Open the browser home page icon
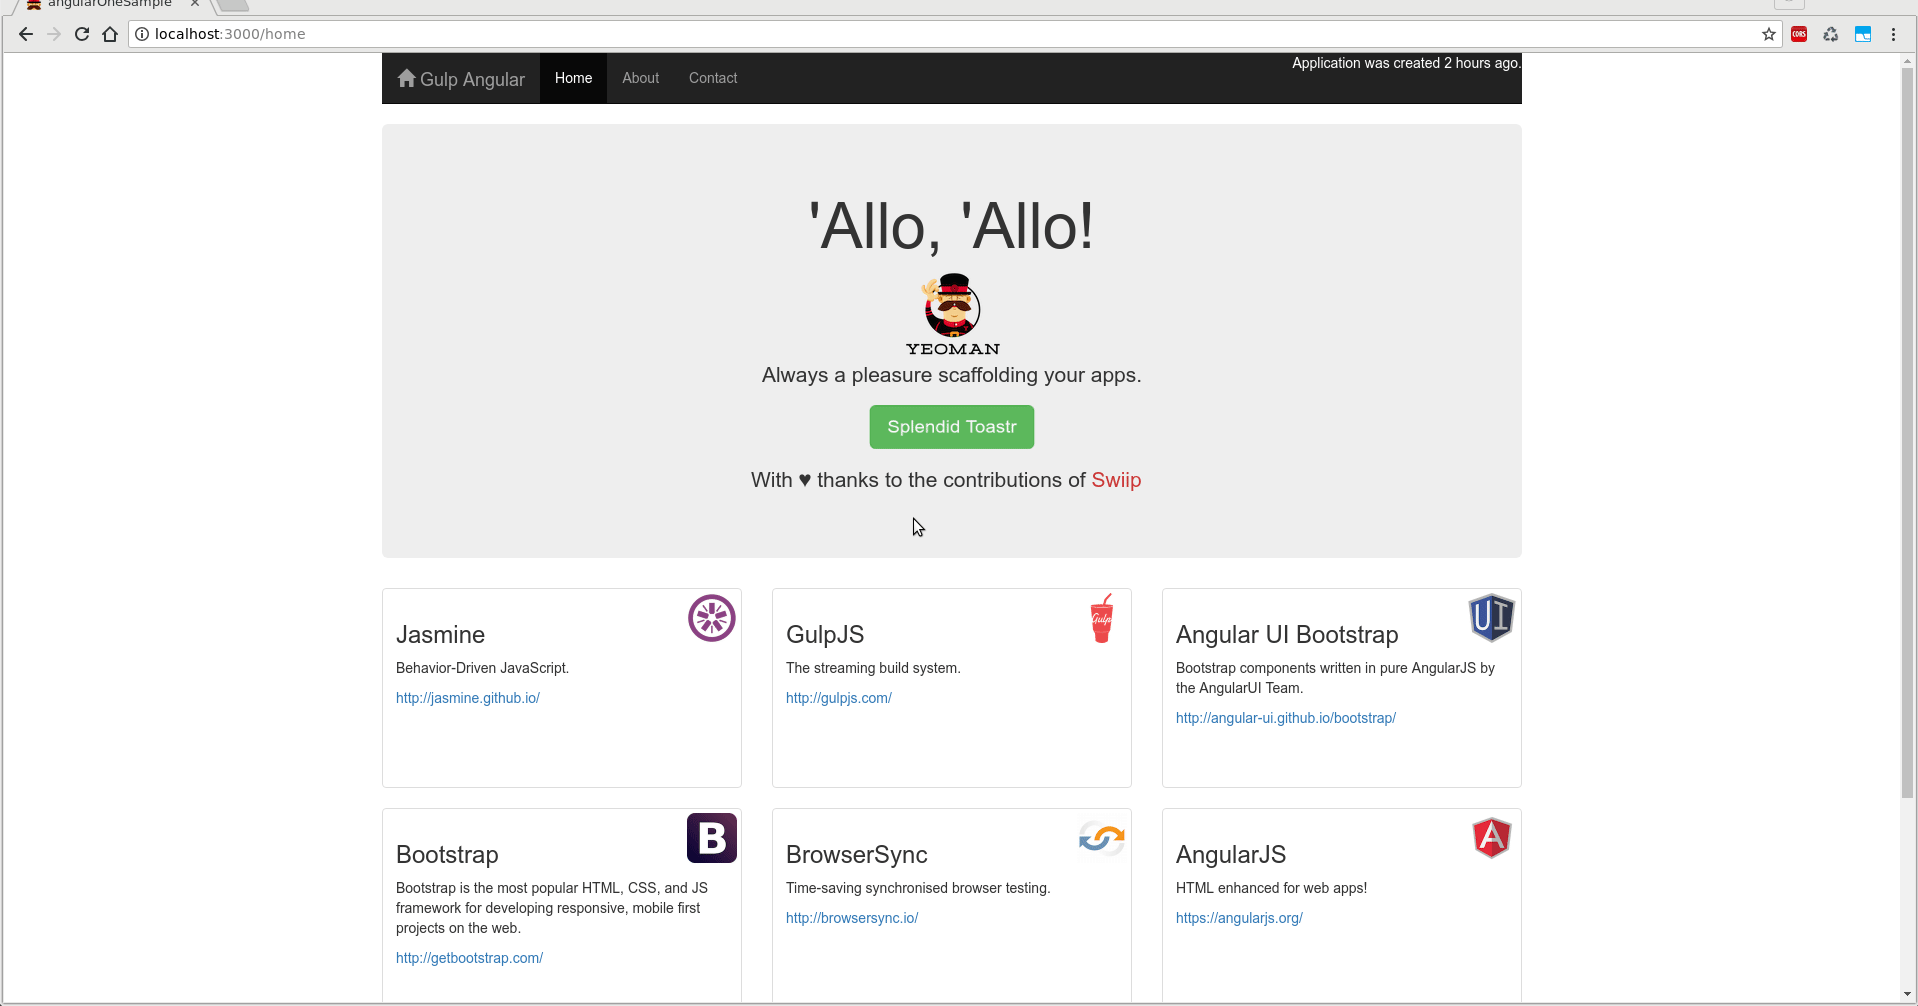Screen dimensions: 1918x1006 pyautogui.click(x=110, y=34)
